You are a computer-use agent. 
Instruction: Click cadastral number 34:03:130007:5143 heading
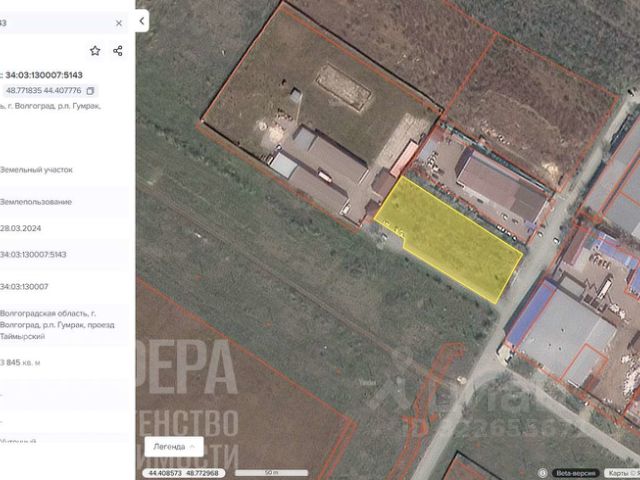44,75
